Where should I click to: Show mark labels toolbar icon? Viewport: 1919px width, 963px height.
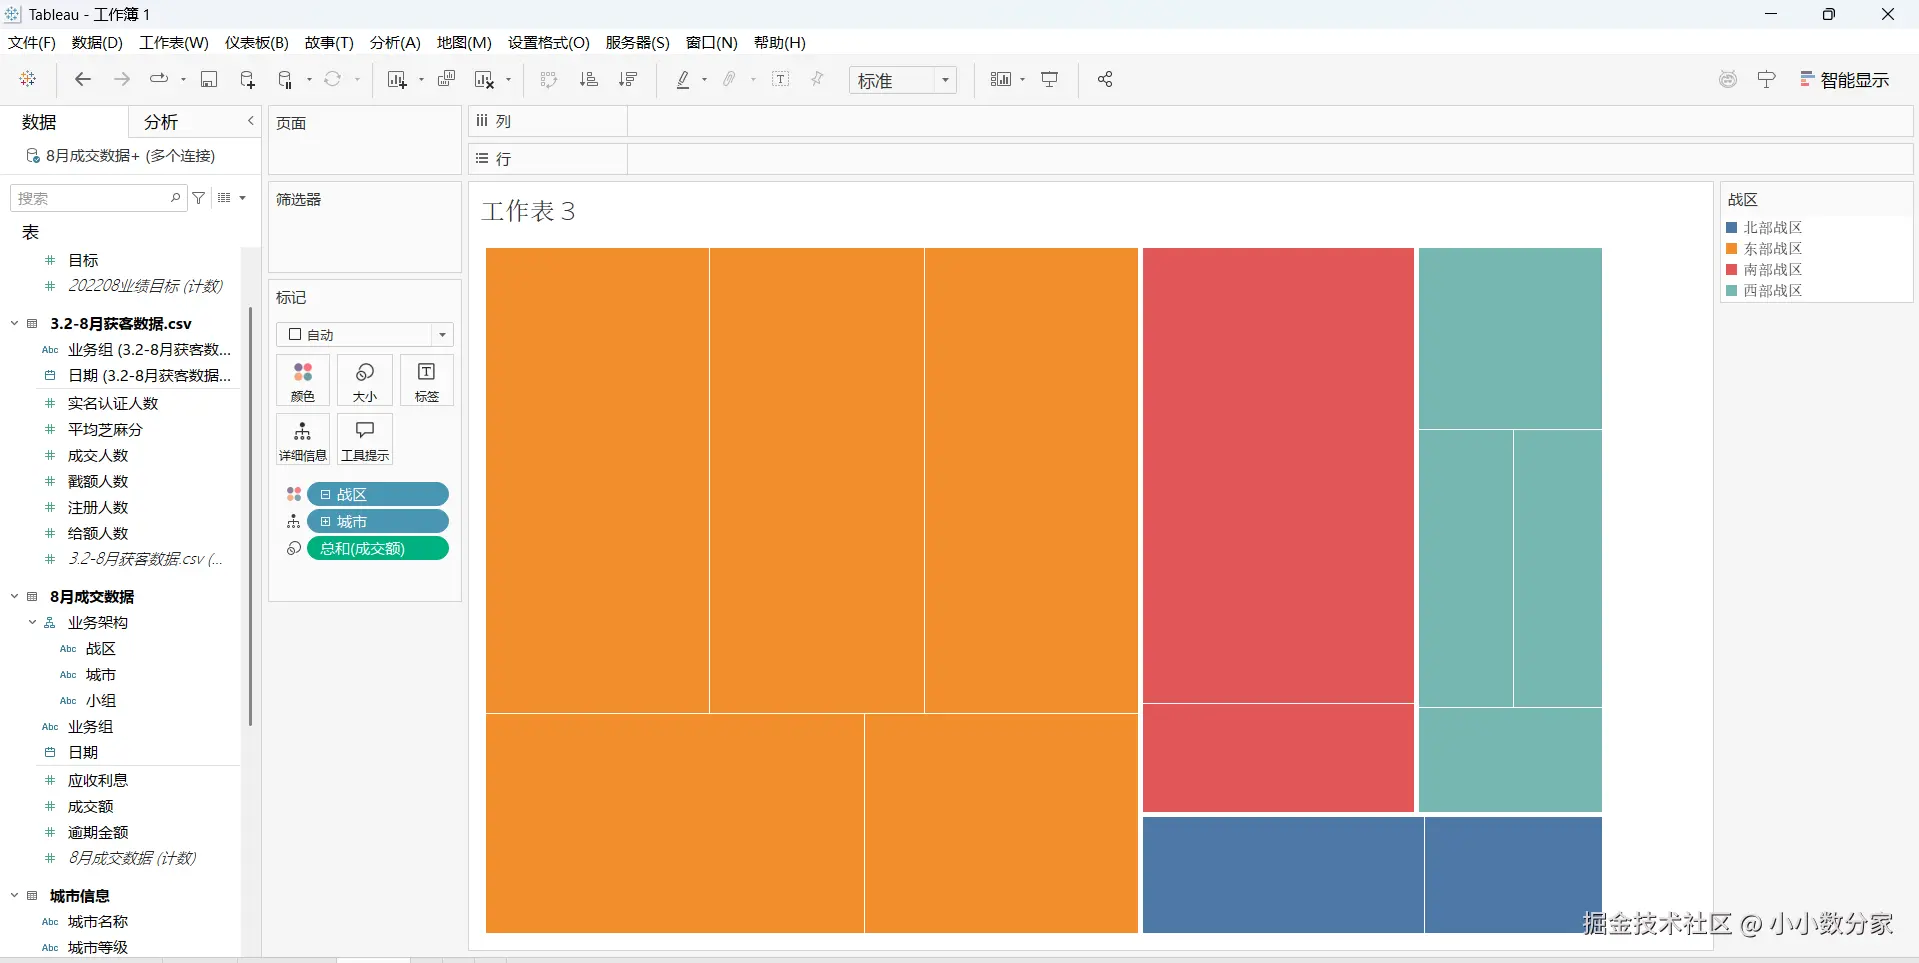(x=781, y=79)
